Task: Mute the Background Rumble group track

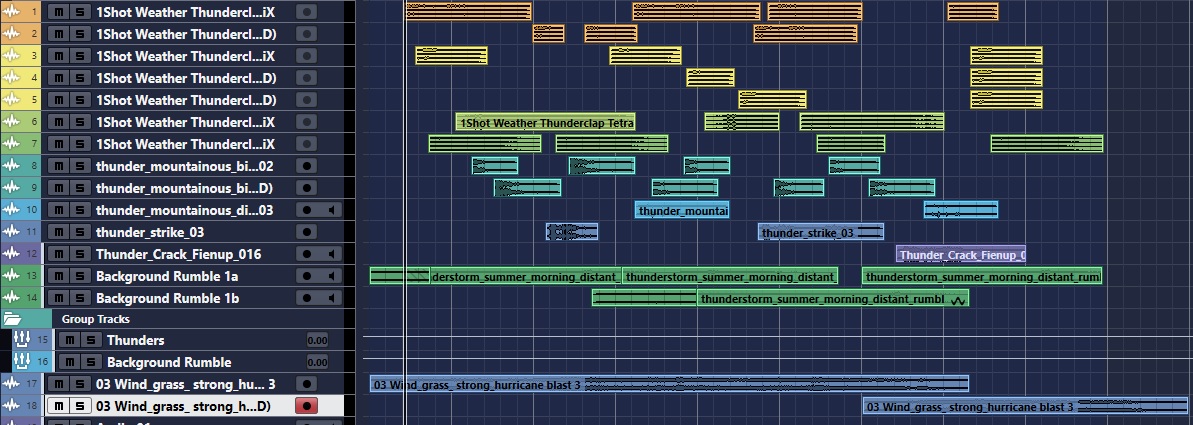Action: (68, 362)
